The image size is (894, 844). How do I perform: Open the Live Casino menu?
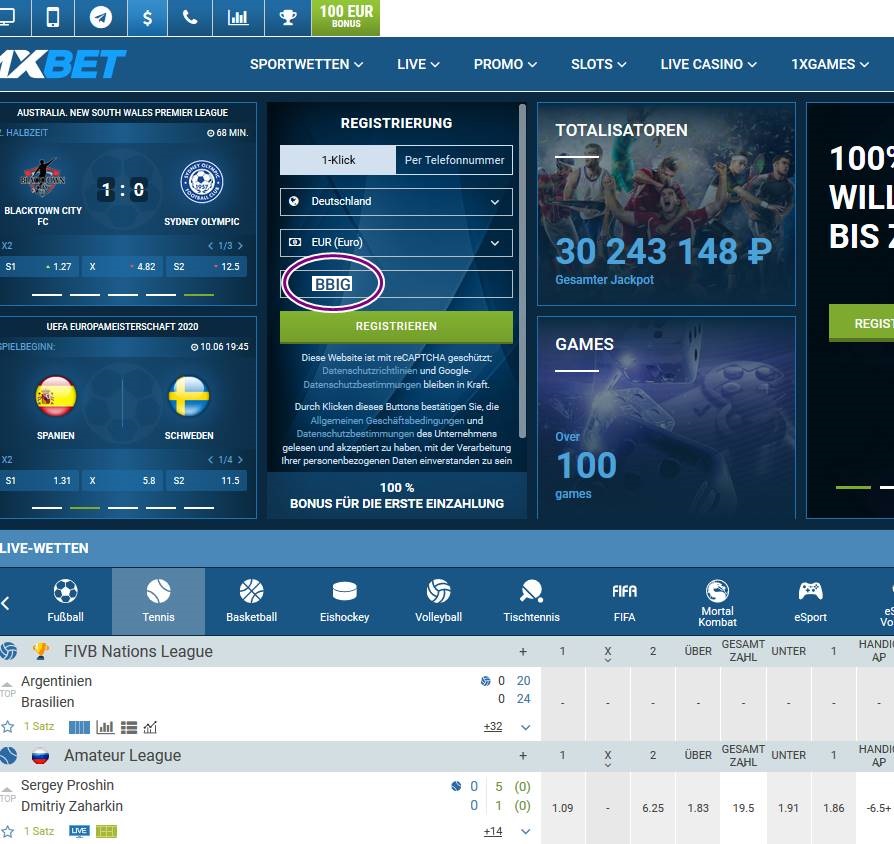[x=708, y=64]
